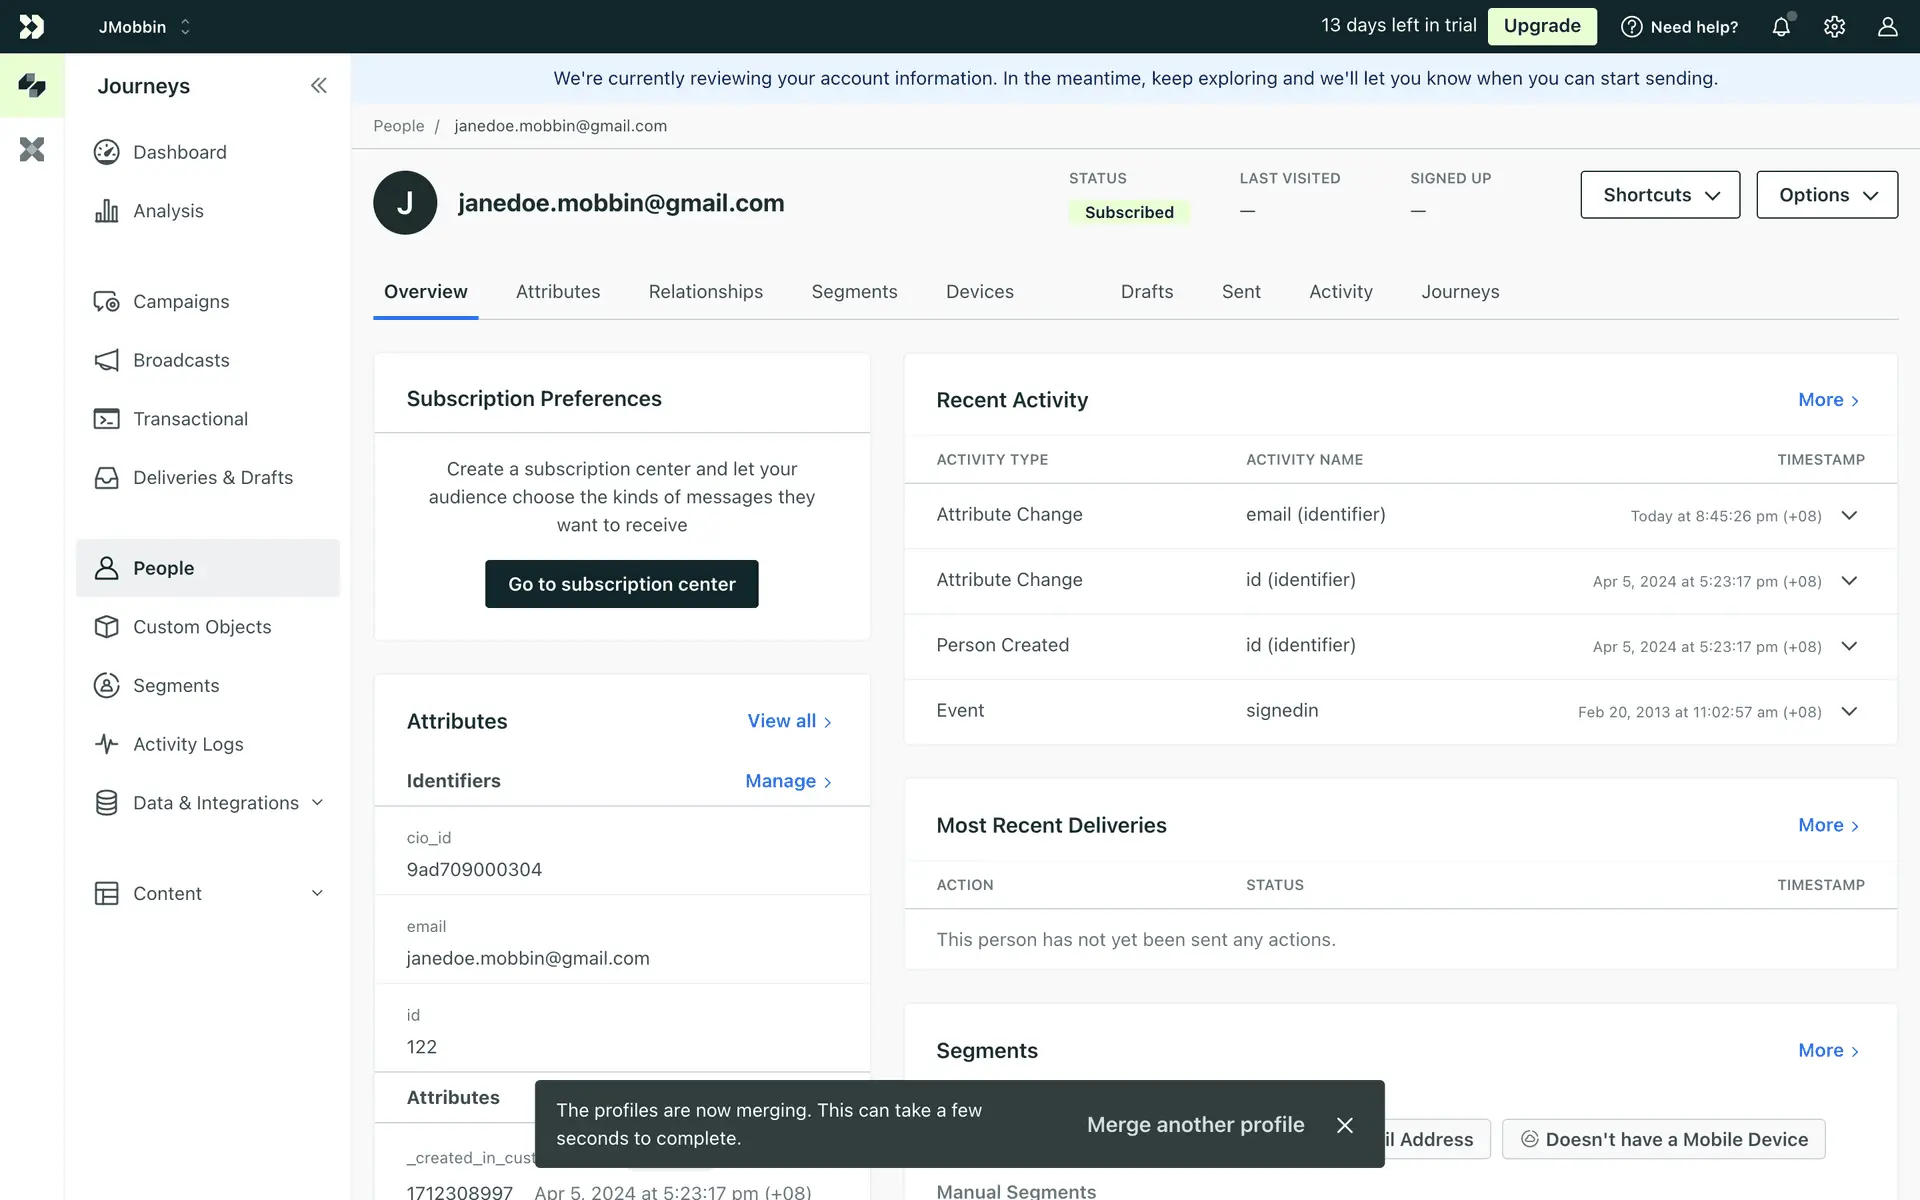Click Merge another profile in toast
This screenshot has height=1200, width=1920.
1195,1125
